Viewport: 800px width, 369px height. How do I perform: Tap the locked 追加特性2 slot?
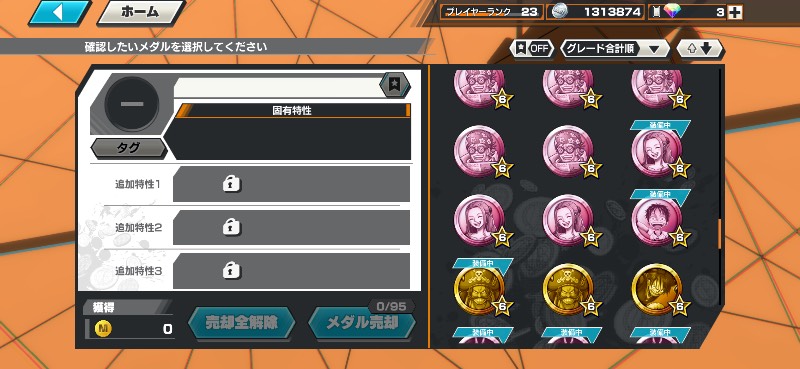coord(291,227)
